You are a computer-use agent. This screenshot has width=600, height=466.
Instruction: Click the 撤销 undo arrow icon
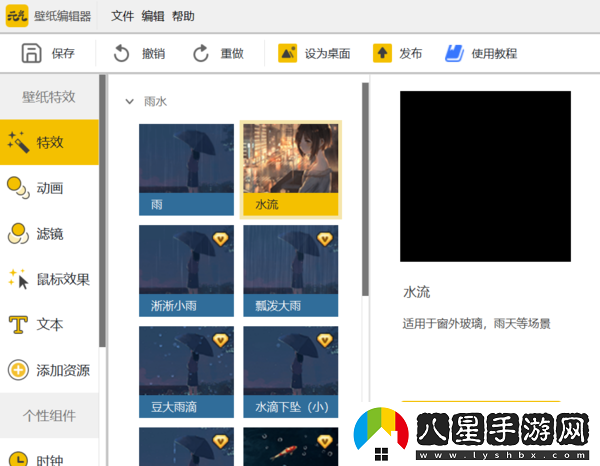(121, 53)
